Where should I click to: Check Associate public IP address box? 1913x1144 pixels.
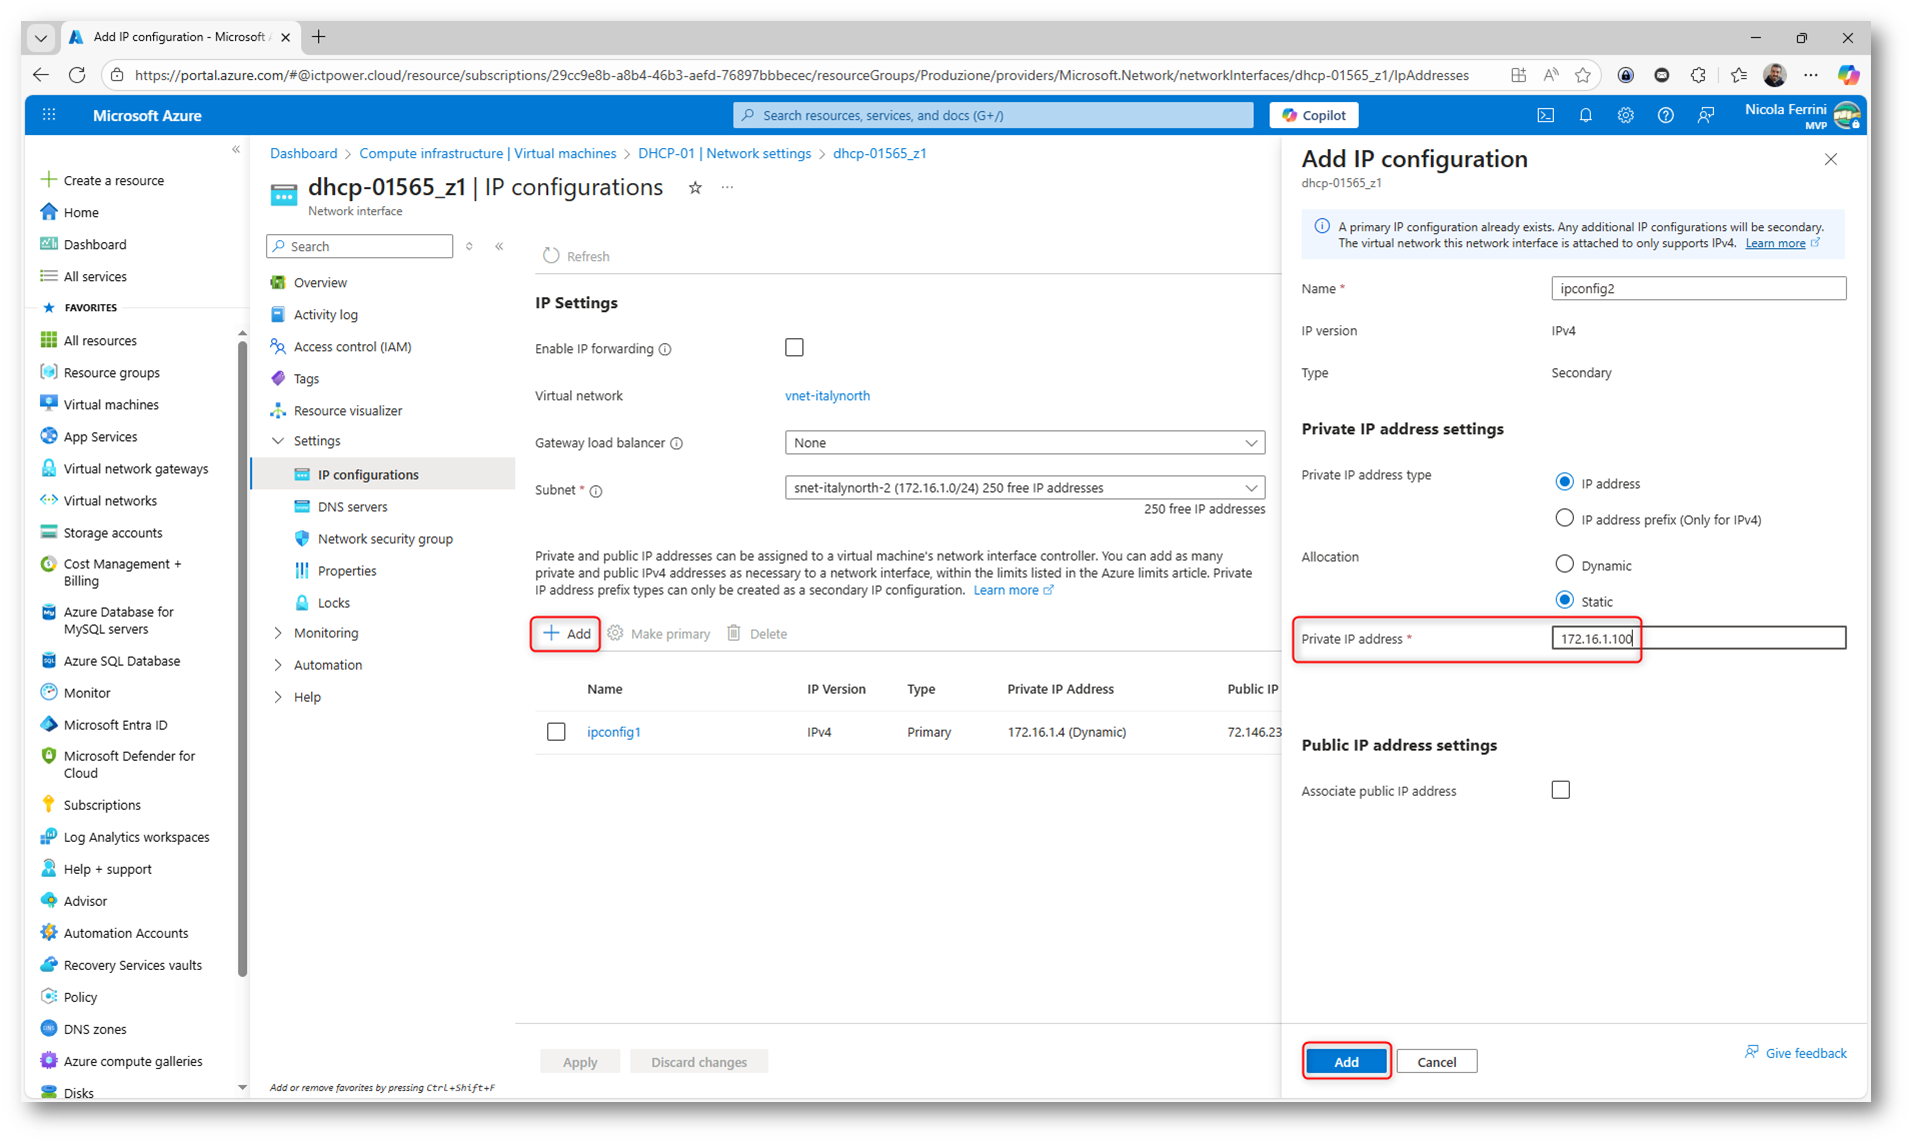click(1560, 790)
